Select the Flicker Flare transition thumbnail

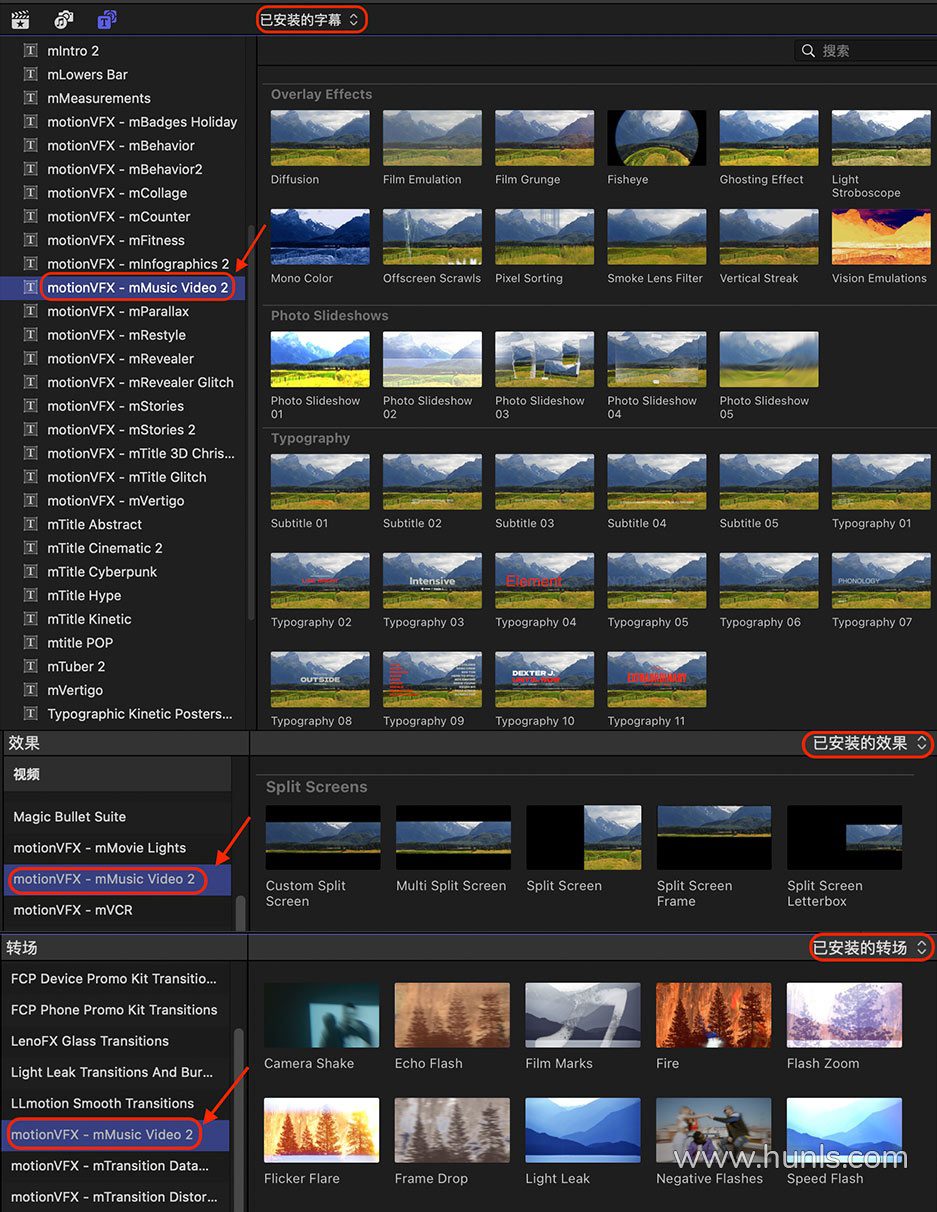[322, 1130]
